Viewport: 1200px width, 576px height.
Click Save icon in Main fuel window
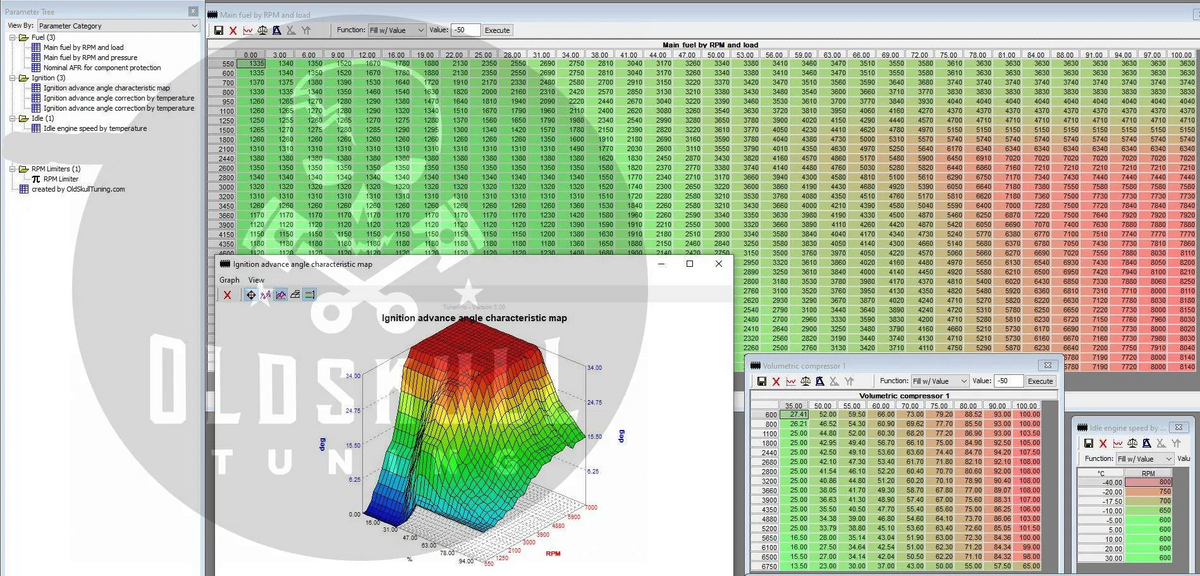click(x=218, y=31)
